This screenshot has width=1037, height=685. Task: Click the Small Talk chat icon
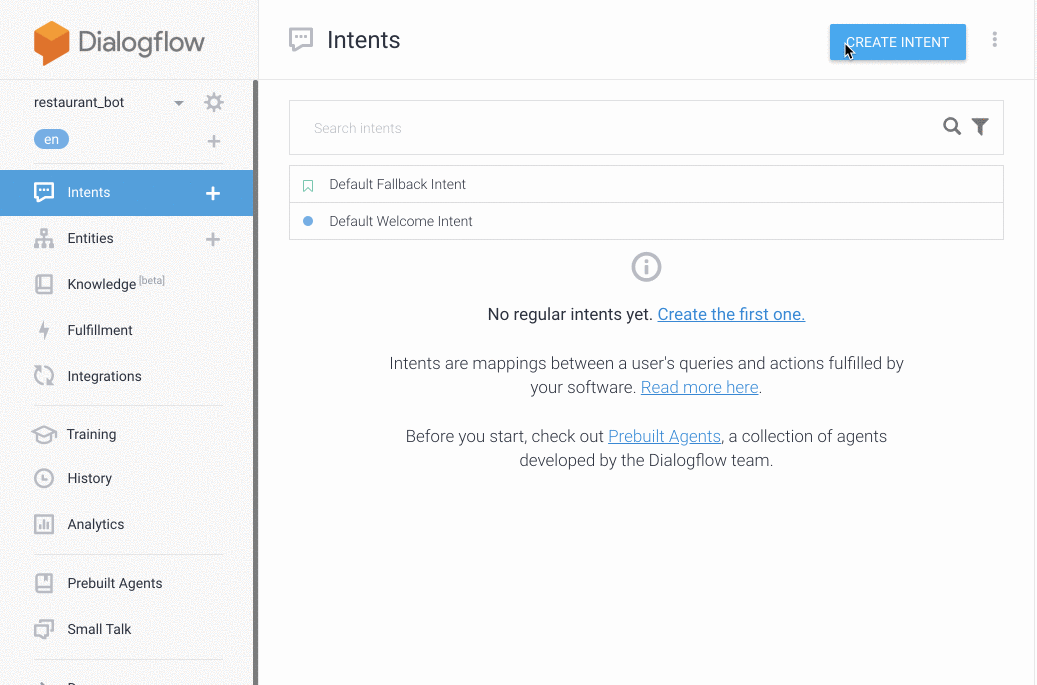tap(44, 629)
